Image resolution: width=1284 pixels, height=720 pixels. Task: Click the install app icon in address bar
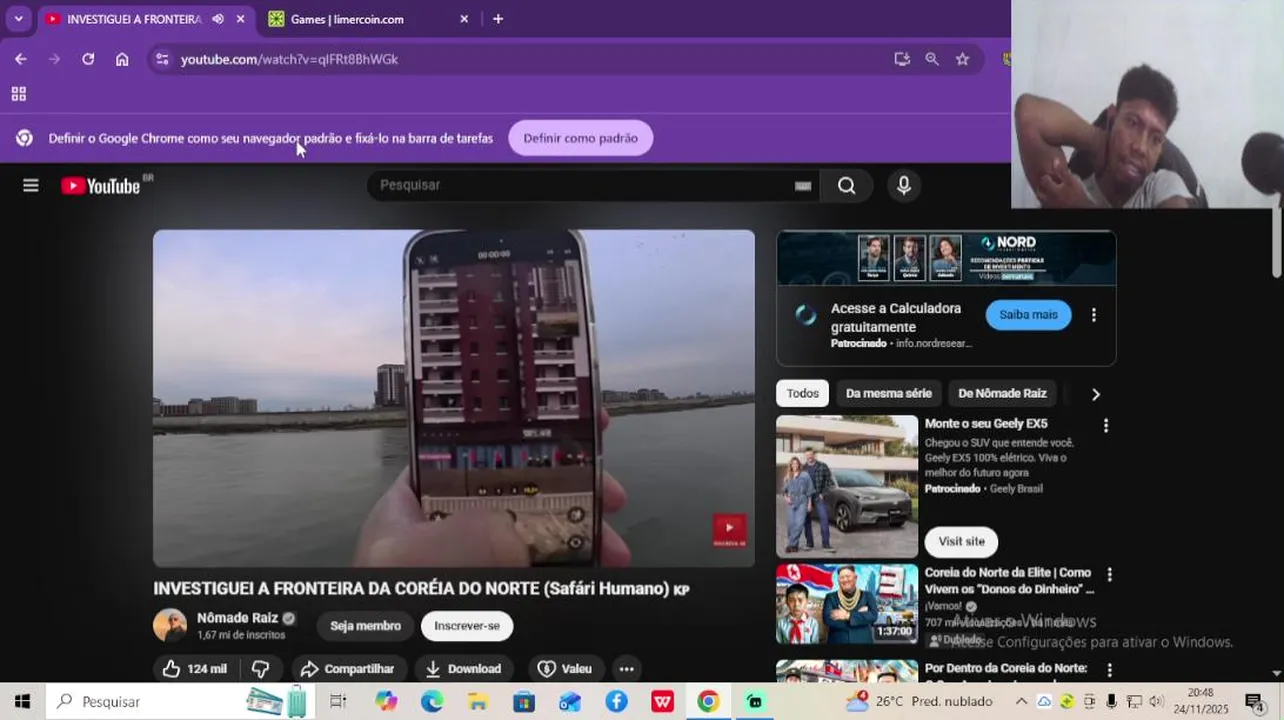[x=902, y=59]
